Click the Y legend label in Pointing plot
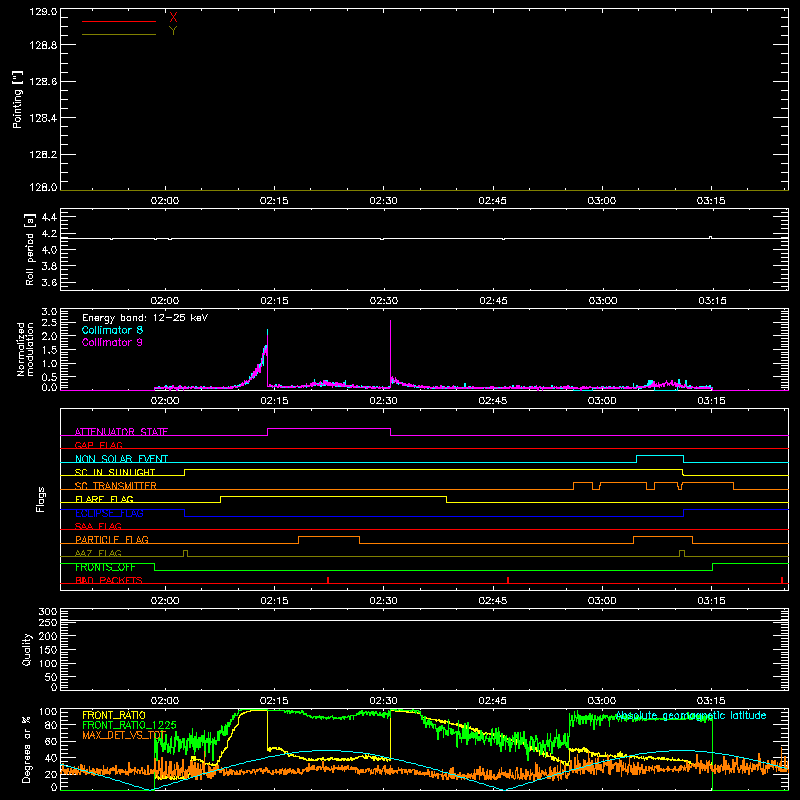Screen dimensions: 800x800 click(173, 31)
